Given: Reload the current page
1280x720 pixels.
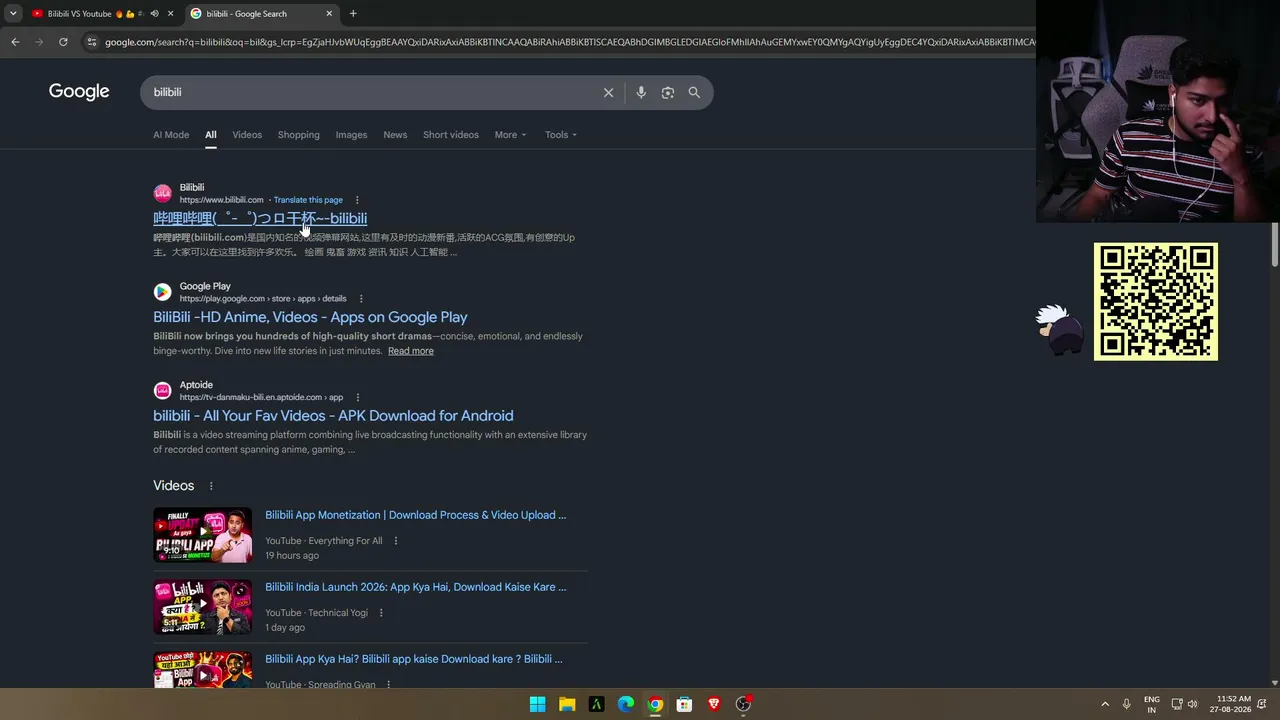Looking at the screenshot, I should point(63,42).
